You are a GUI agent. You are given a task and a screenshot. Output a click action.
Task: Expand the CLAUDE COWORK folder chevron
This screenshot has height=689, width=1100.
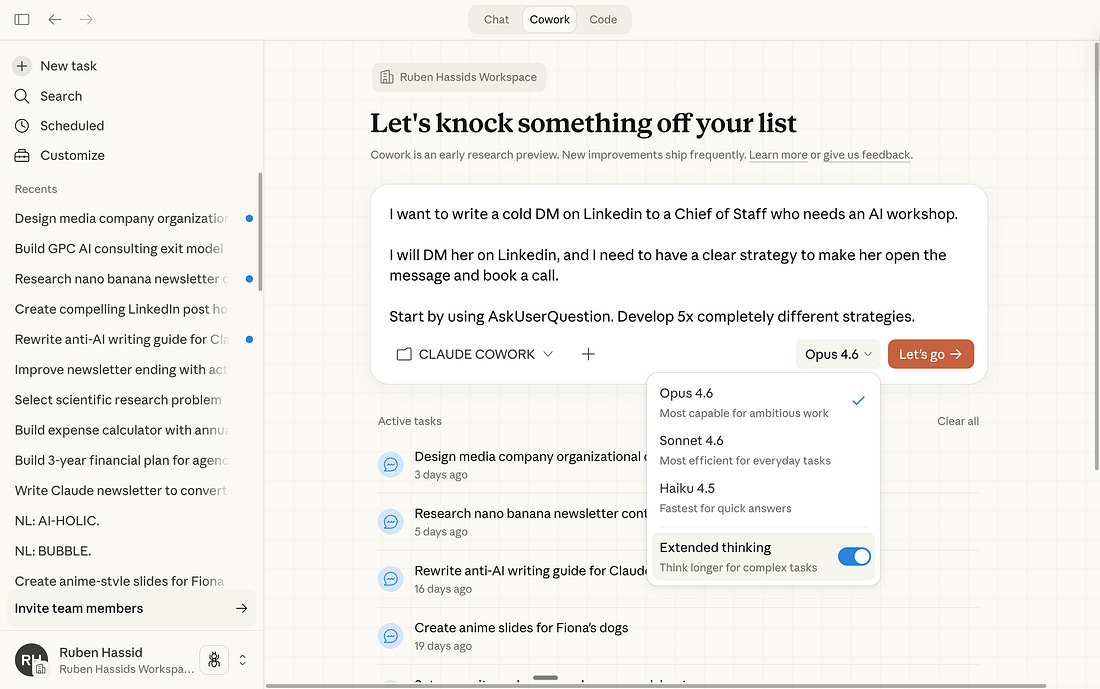click(x=549, y=354)
